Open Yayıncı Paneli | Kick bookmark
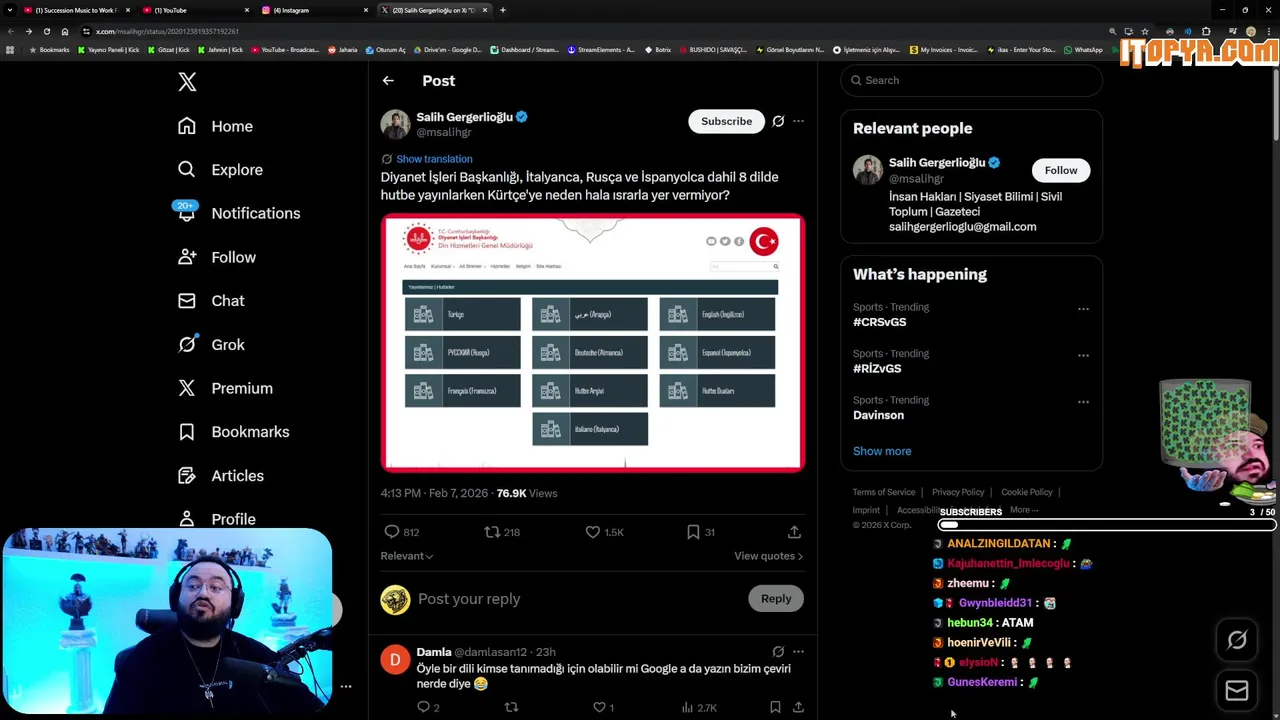This screenshot has width=1280, height=720. pos(110,49)
